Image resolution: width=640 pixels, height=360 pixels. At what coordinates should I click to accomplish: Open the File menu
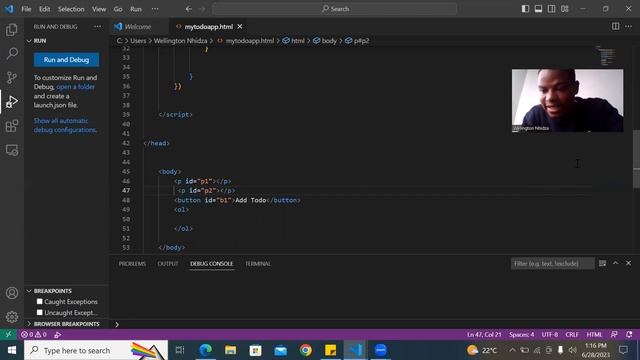pos(26,9)
